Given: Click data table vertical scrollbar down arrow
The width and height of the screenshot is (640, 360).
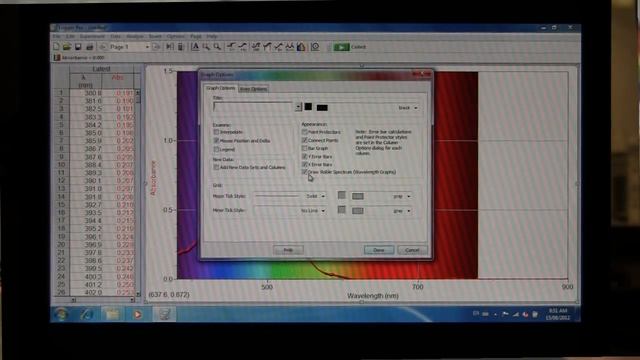Looking at the screenshot, I should (x=138, y=294).
